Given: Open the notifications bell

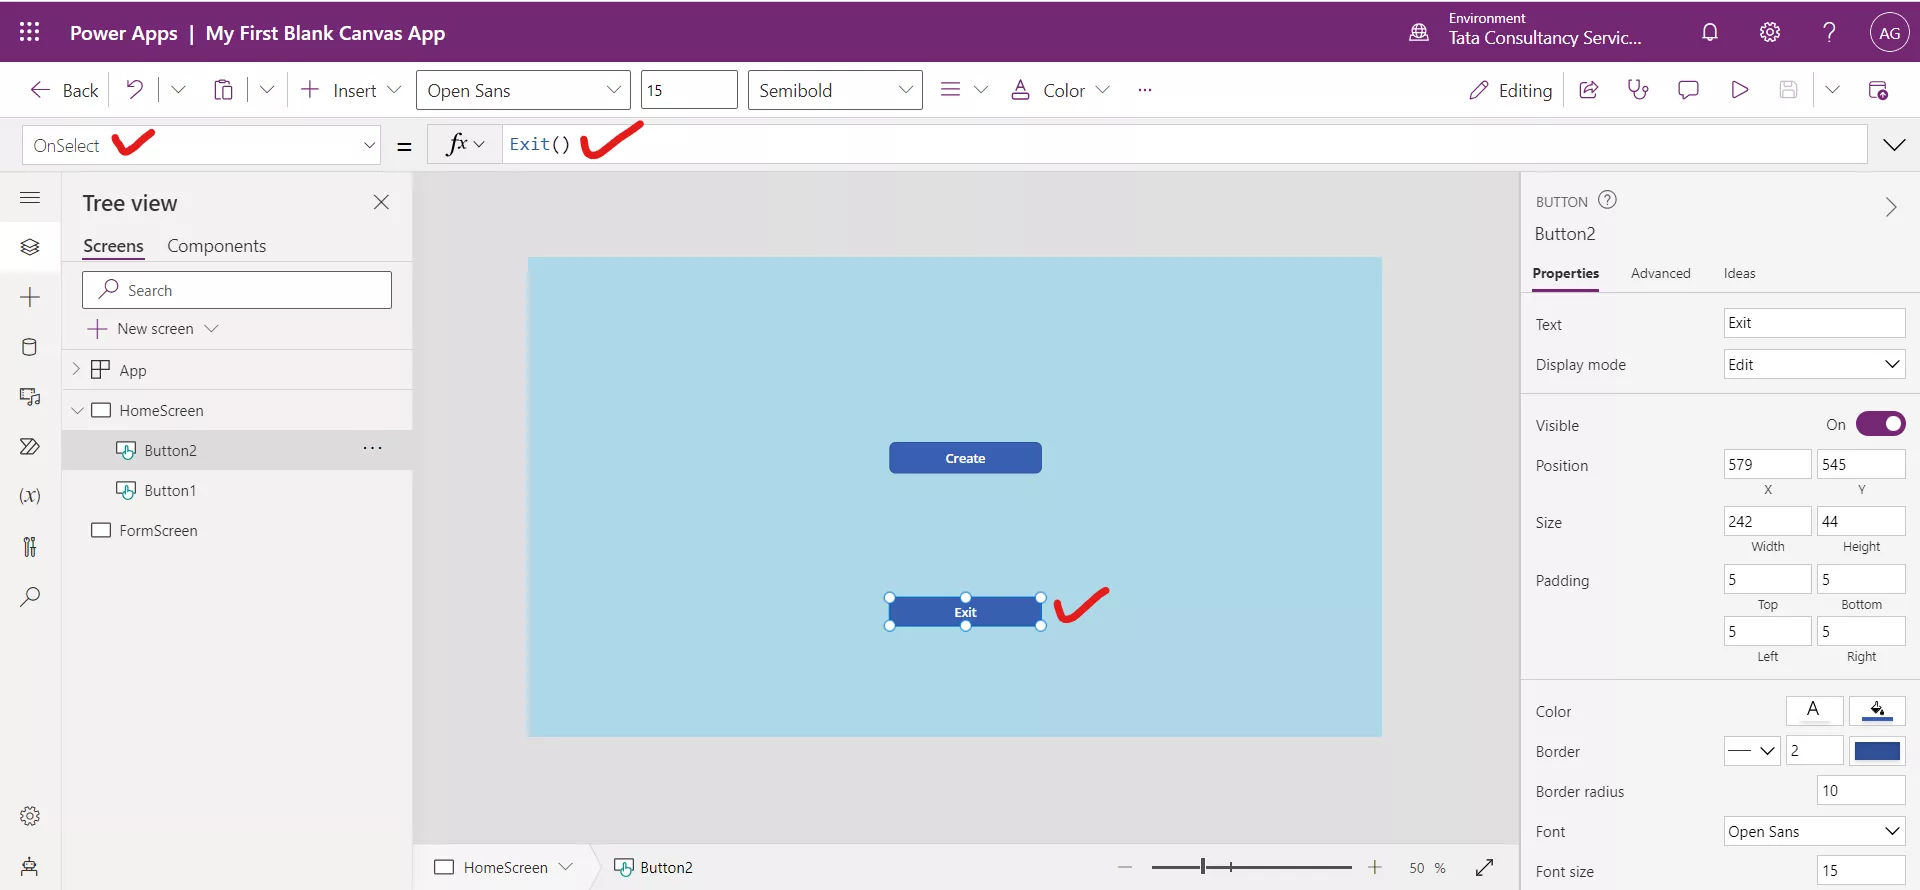Looking at the screenshot, I should tap(1710, 32).
